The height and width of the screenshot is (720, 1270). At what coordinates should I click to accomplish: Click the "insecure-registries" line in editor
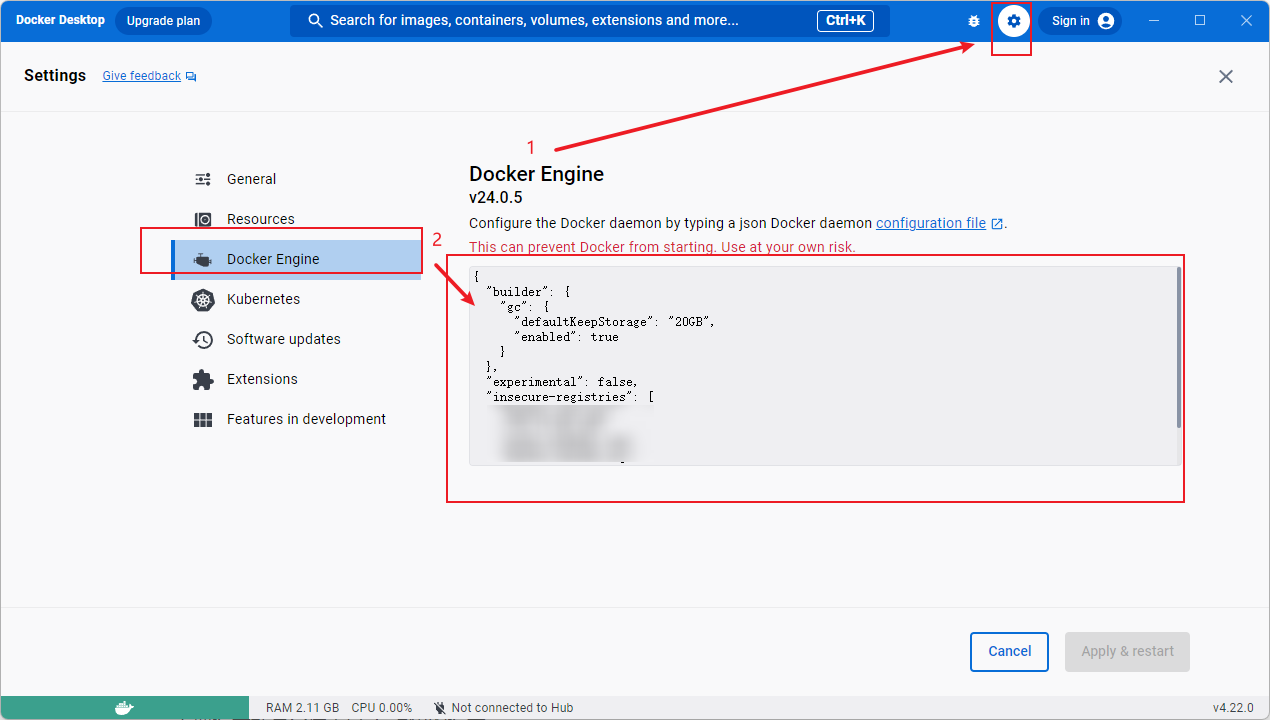(570, 397)
